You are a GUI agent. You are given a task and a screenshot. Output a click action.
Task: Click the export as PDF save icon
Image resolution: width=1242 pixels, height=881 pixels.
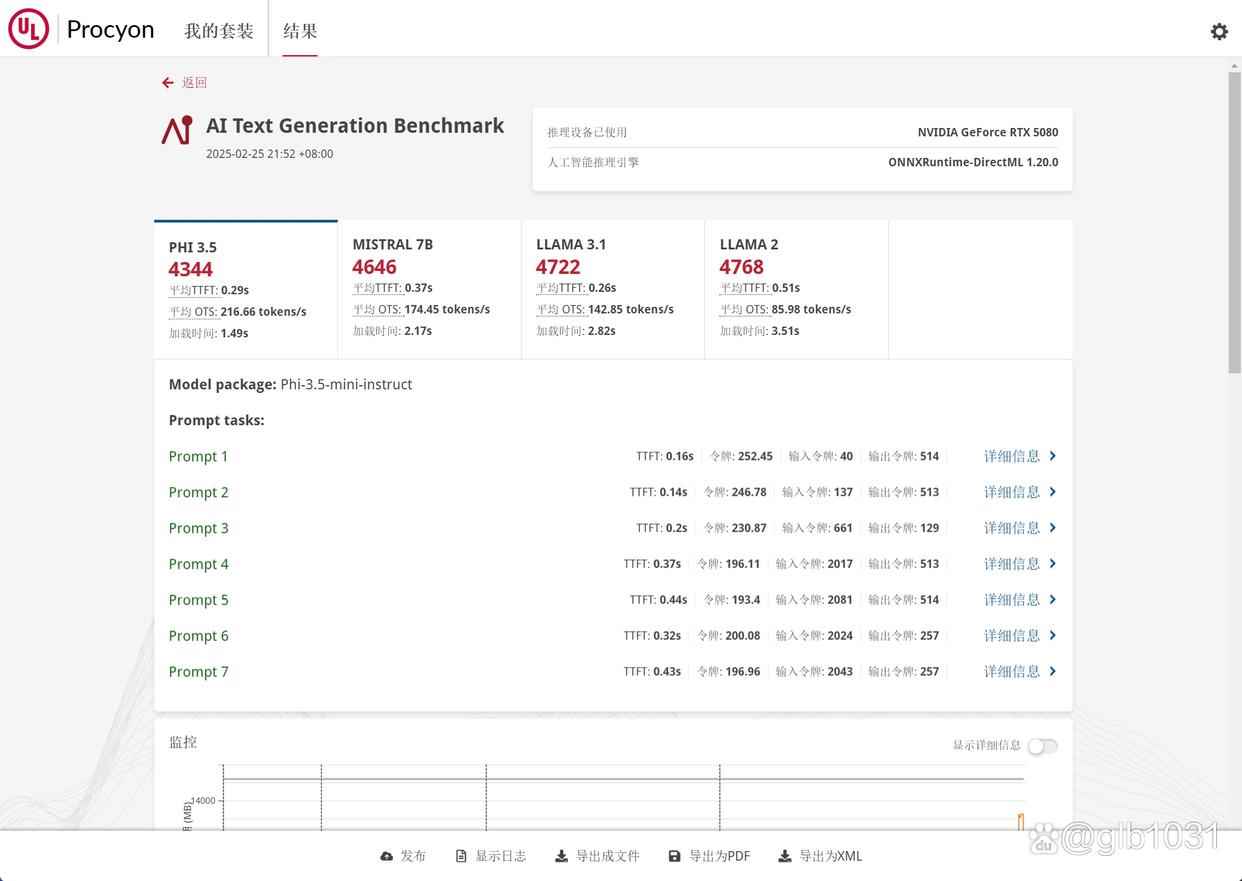coord(675,856)
